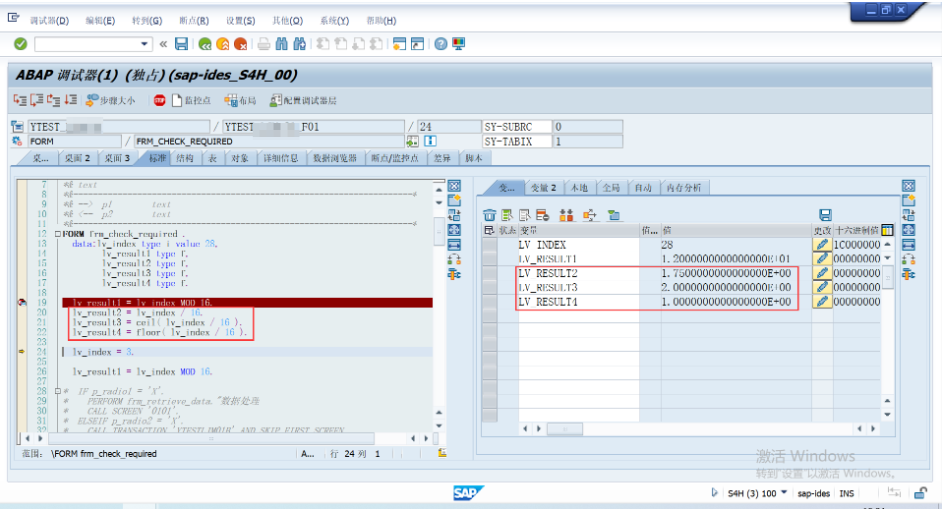Open the 断点(R) menu
This screenshot has width=945, height=509.
point(194,20)
